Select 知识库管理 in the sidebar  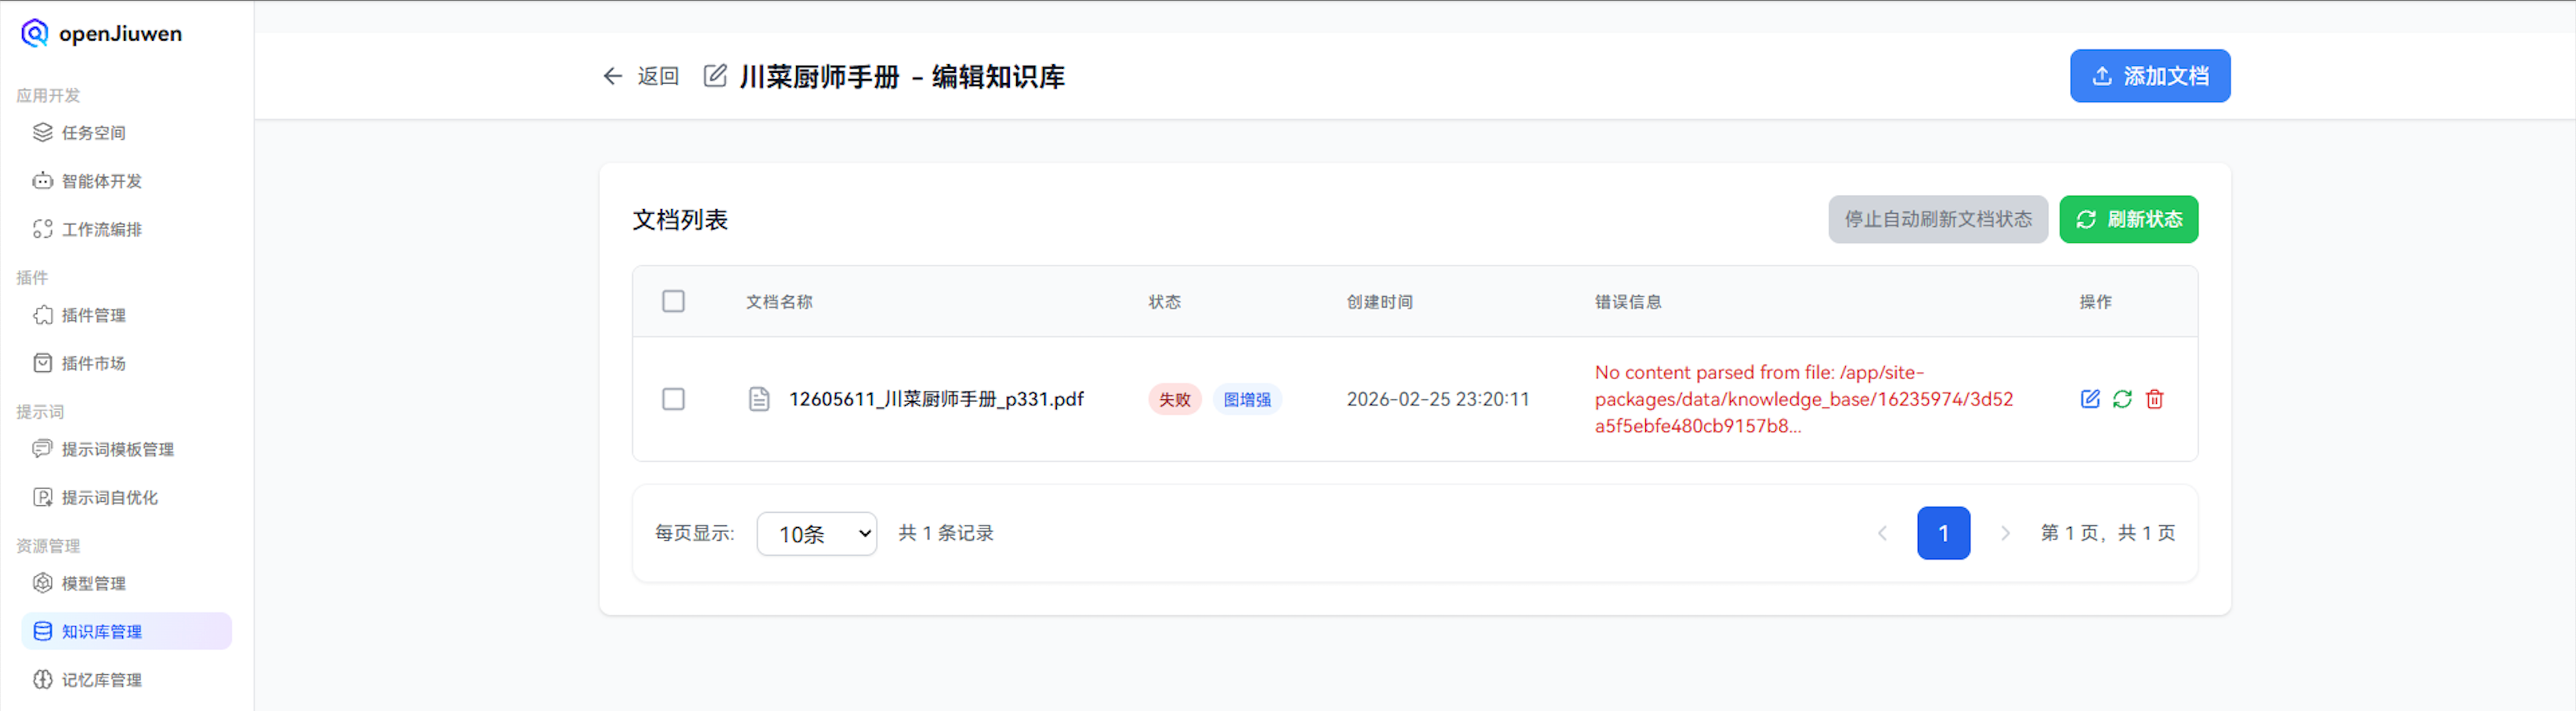(126, 631)
